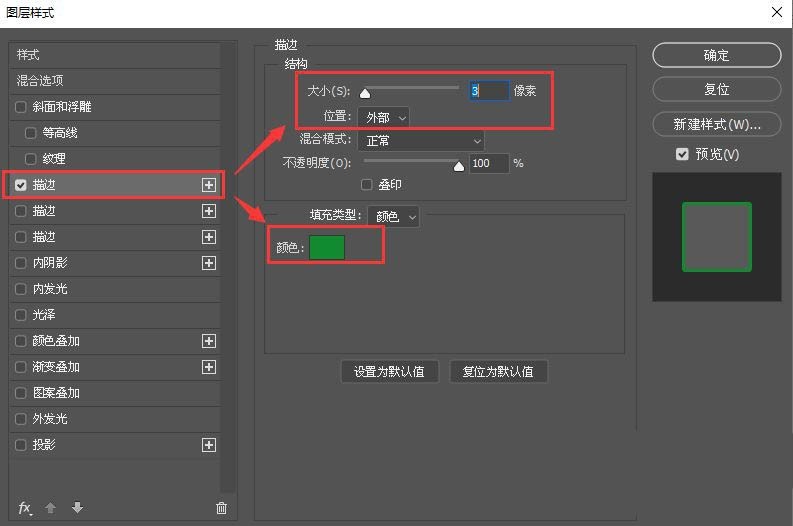This screenshot has width=793, height=526.
Task: Select 混合选项 in the styles list
Action: [x=40, y=81]
